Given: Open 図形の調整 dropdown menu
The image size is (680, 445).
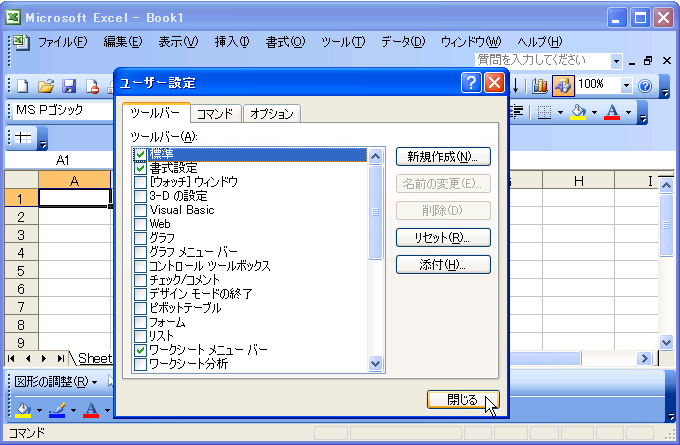Looking at the screenshot, I should pos(56,382).
